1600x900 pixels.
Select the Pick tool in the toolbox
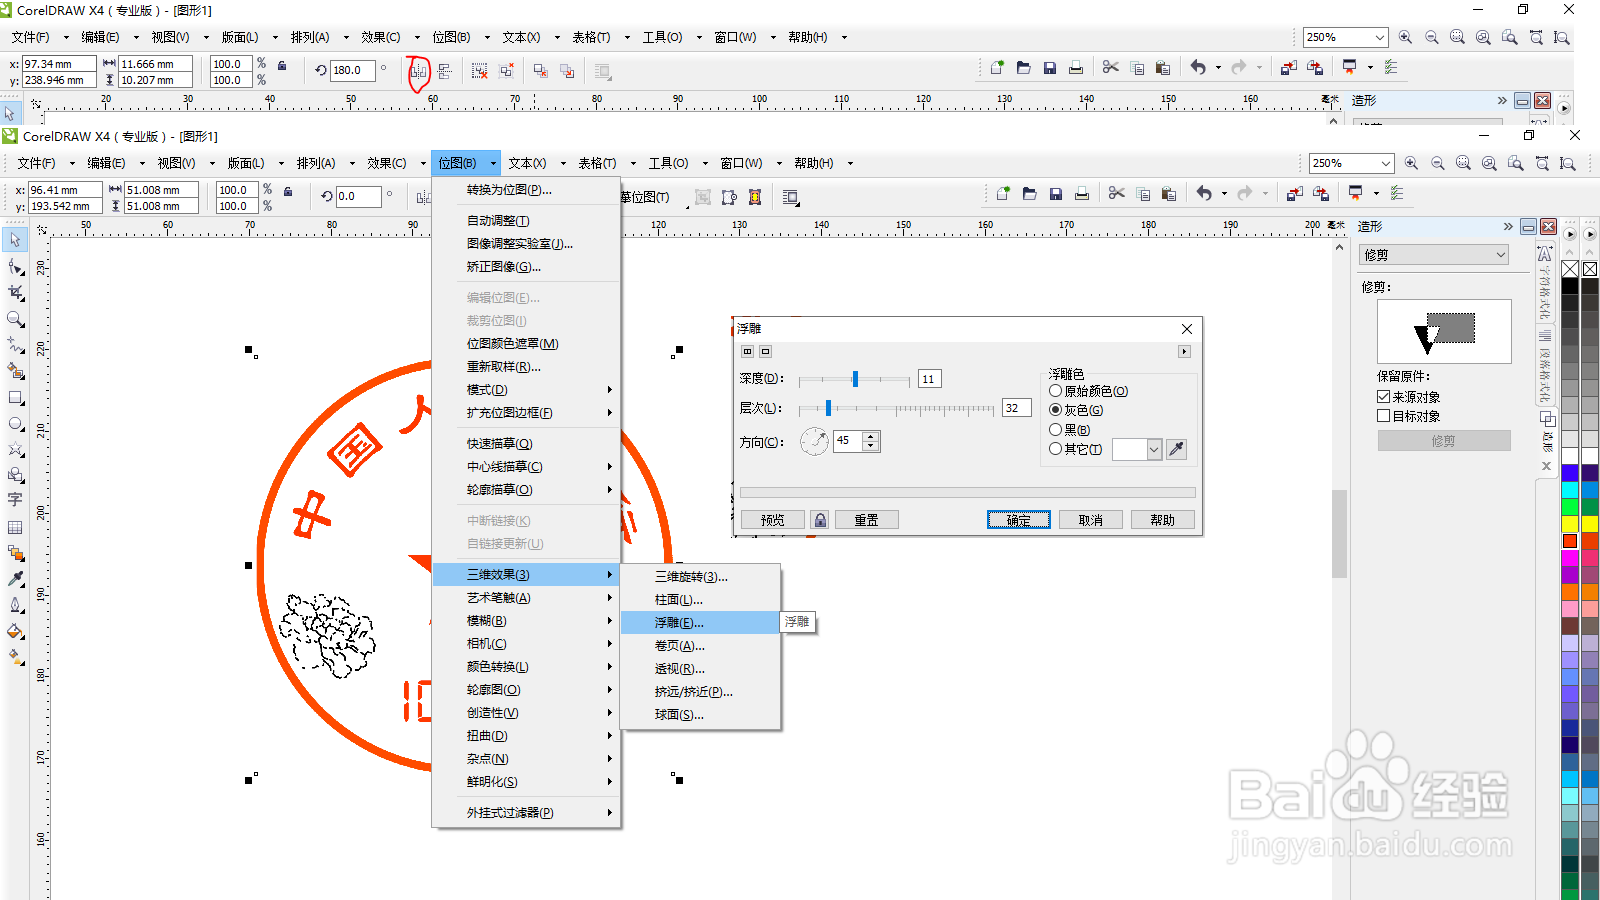15,240
